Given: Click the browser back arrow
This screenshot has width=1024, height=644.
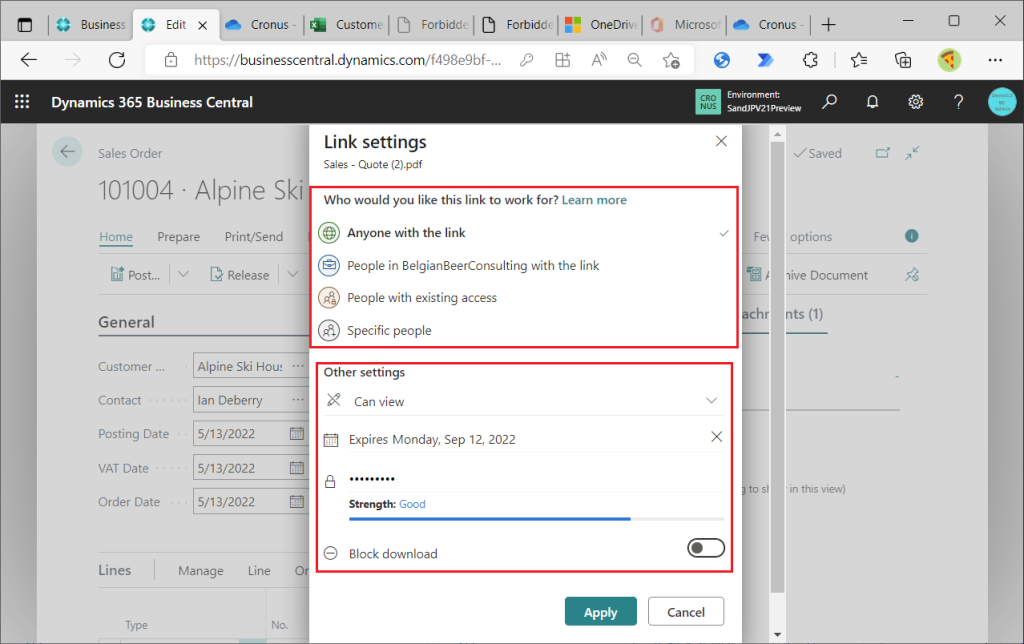Looking at the screenshot, I should [x=29, y=60].
